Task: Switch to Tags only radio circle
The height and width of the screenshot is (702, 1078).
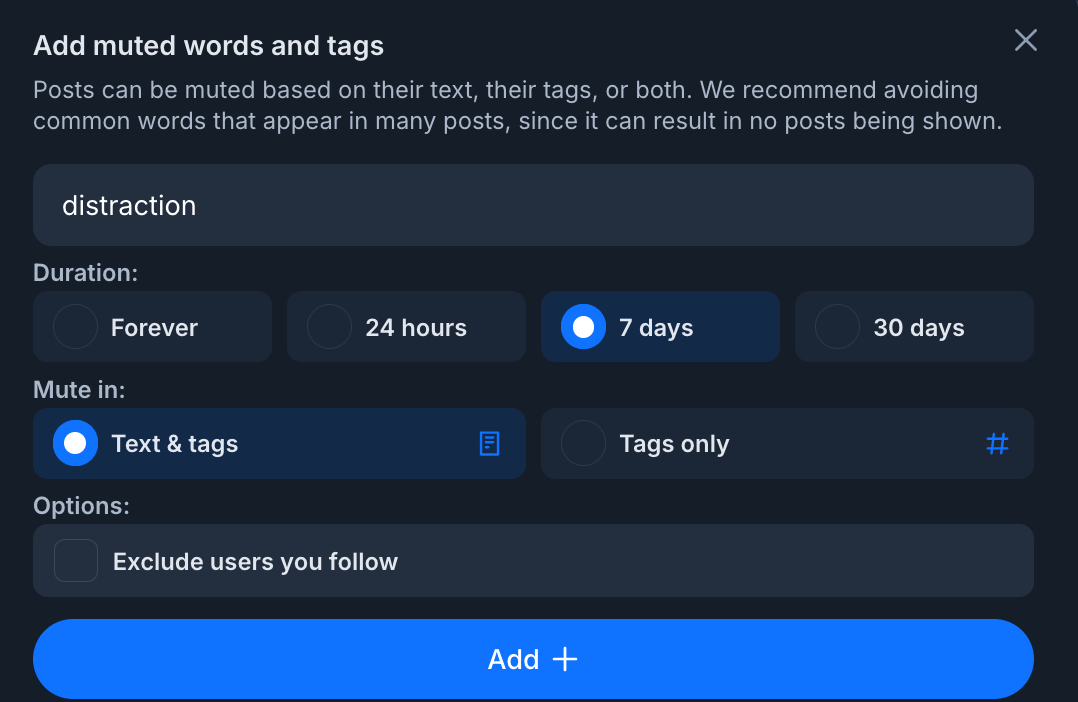Action: pyautogui.click(x=583, y=444)
